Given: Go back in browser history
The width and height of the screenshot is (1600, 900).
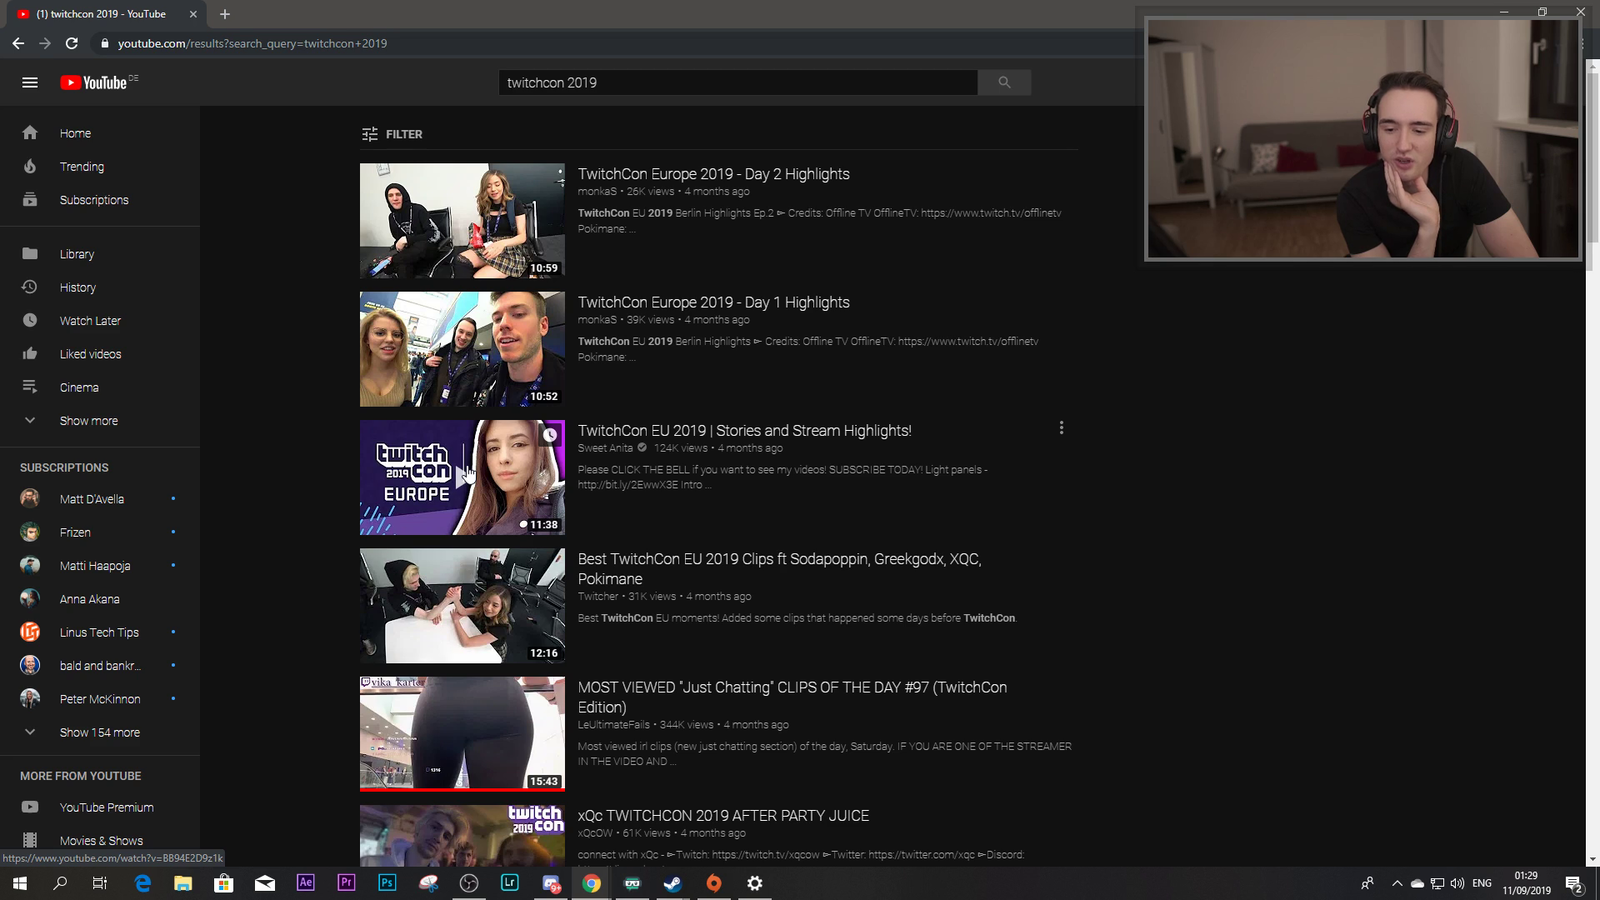Looking at the screenshot, I should click(x=18, y=43).
